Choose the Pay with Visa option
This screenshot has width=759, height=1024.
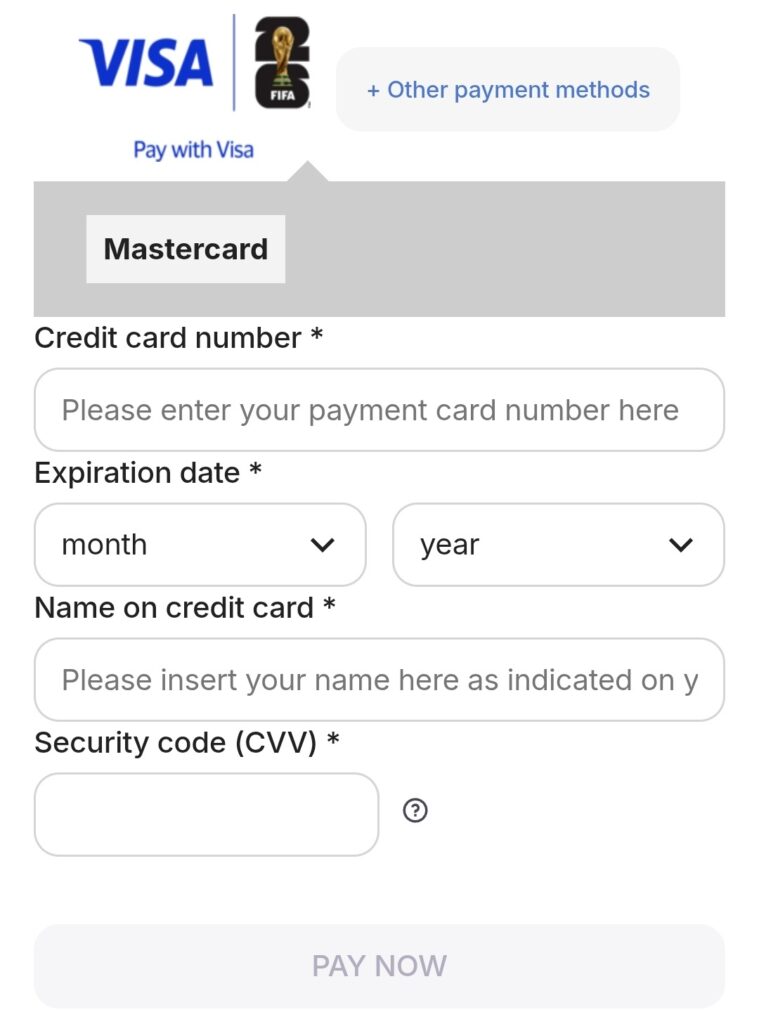[194, 150]
